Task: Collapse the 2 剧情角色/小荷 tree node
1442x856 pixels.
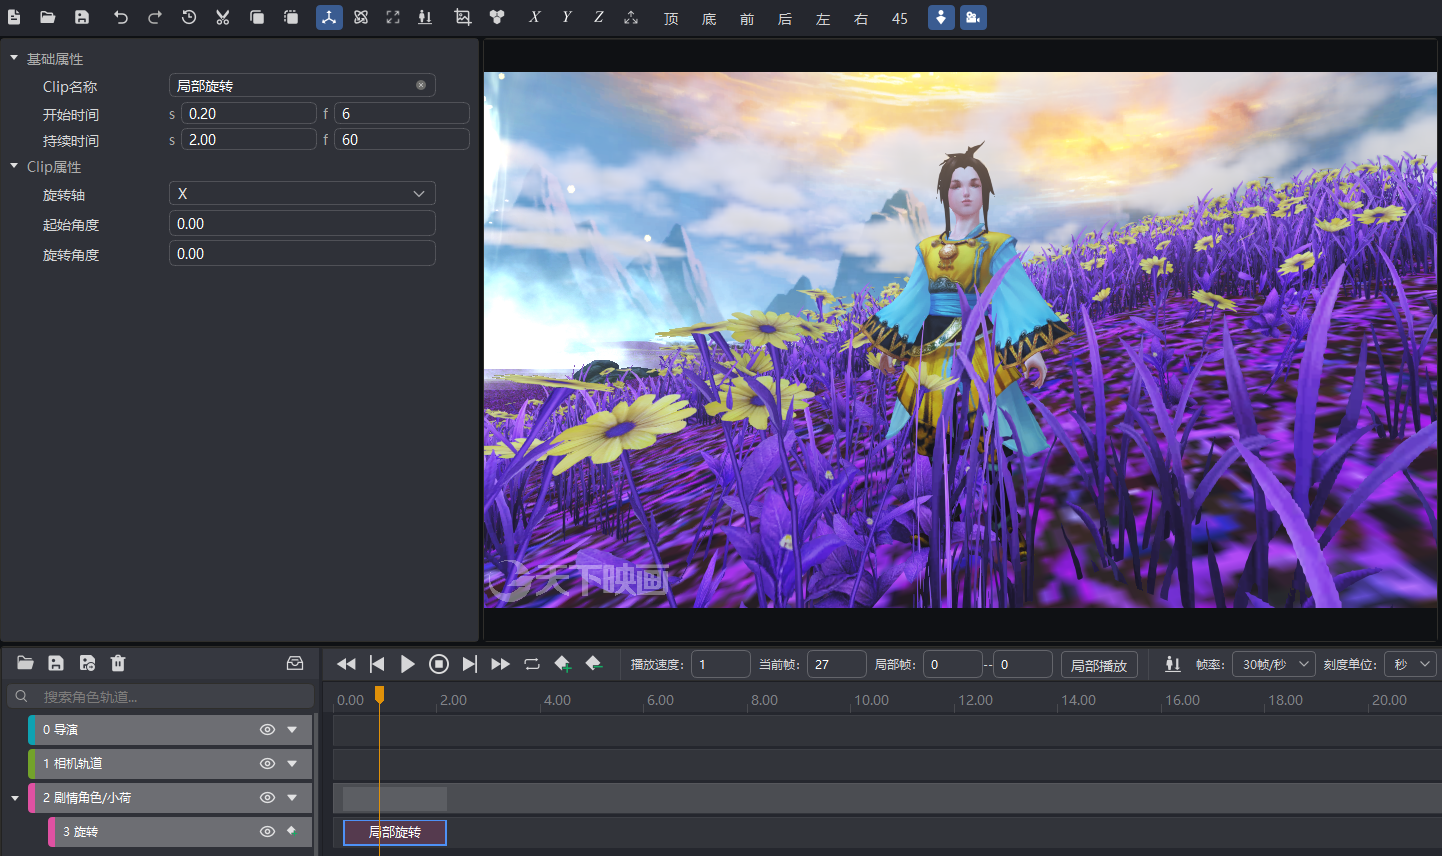Action: tap(15, 798)
